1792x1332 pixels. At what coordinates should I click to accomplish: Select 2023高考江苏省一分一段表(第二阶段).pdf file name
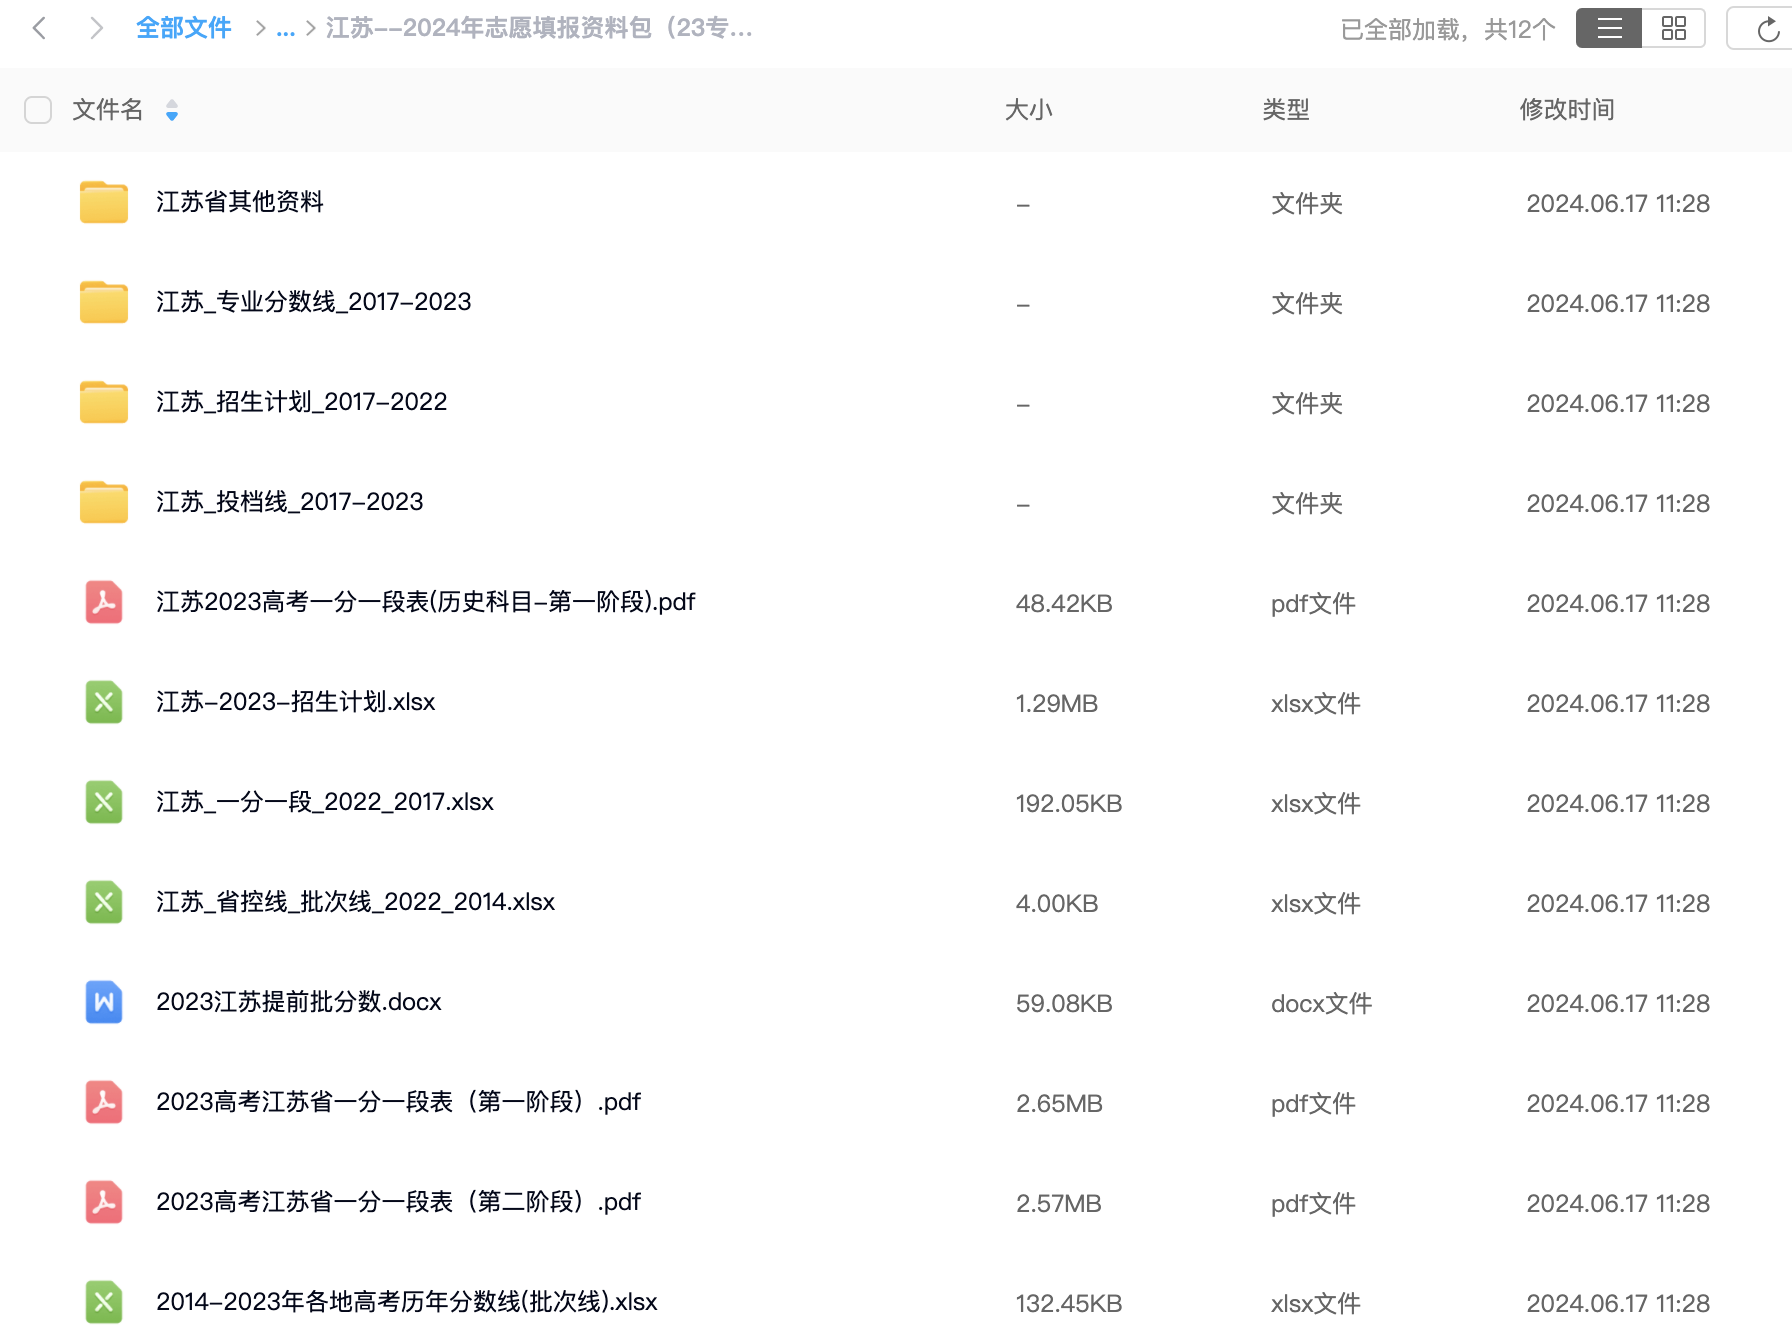pyautogui.click(x=399, y=1202)
